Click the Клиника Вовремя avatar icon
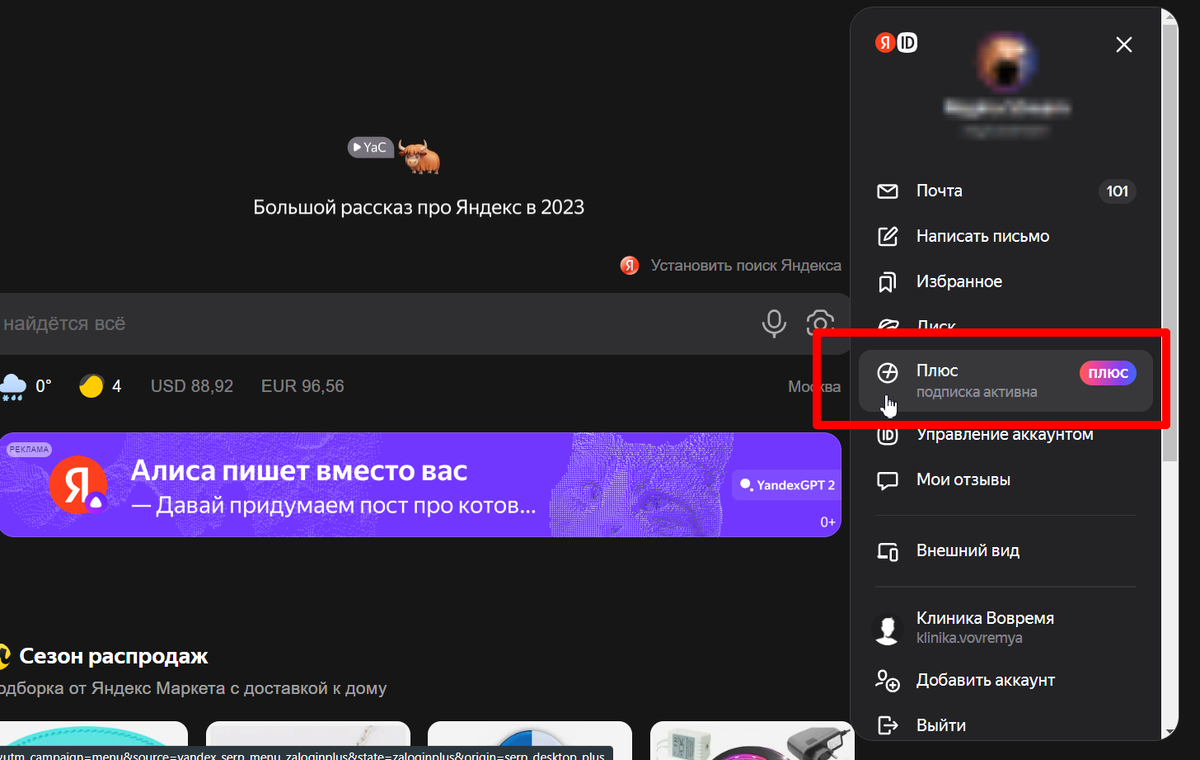 pos(887,628)
